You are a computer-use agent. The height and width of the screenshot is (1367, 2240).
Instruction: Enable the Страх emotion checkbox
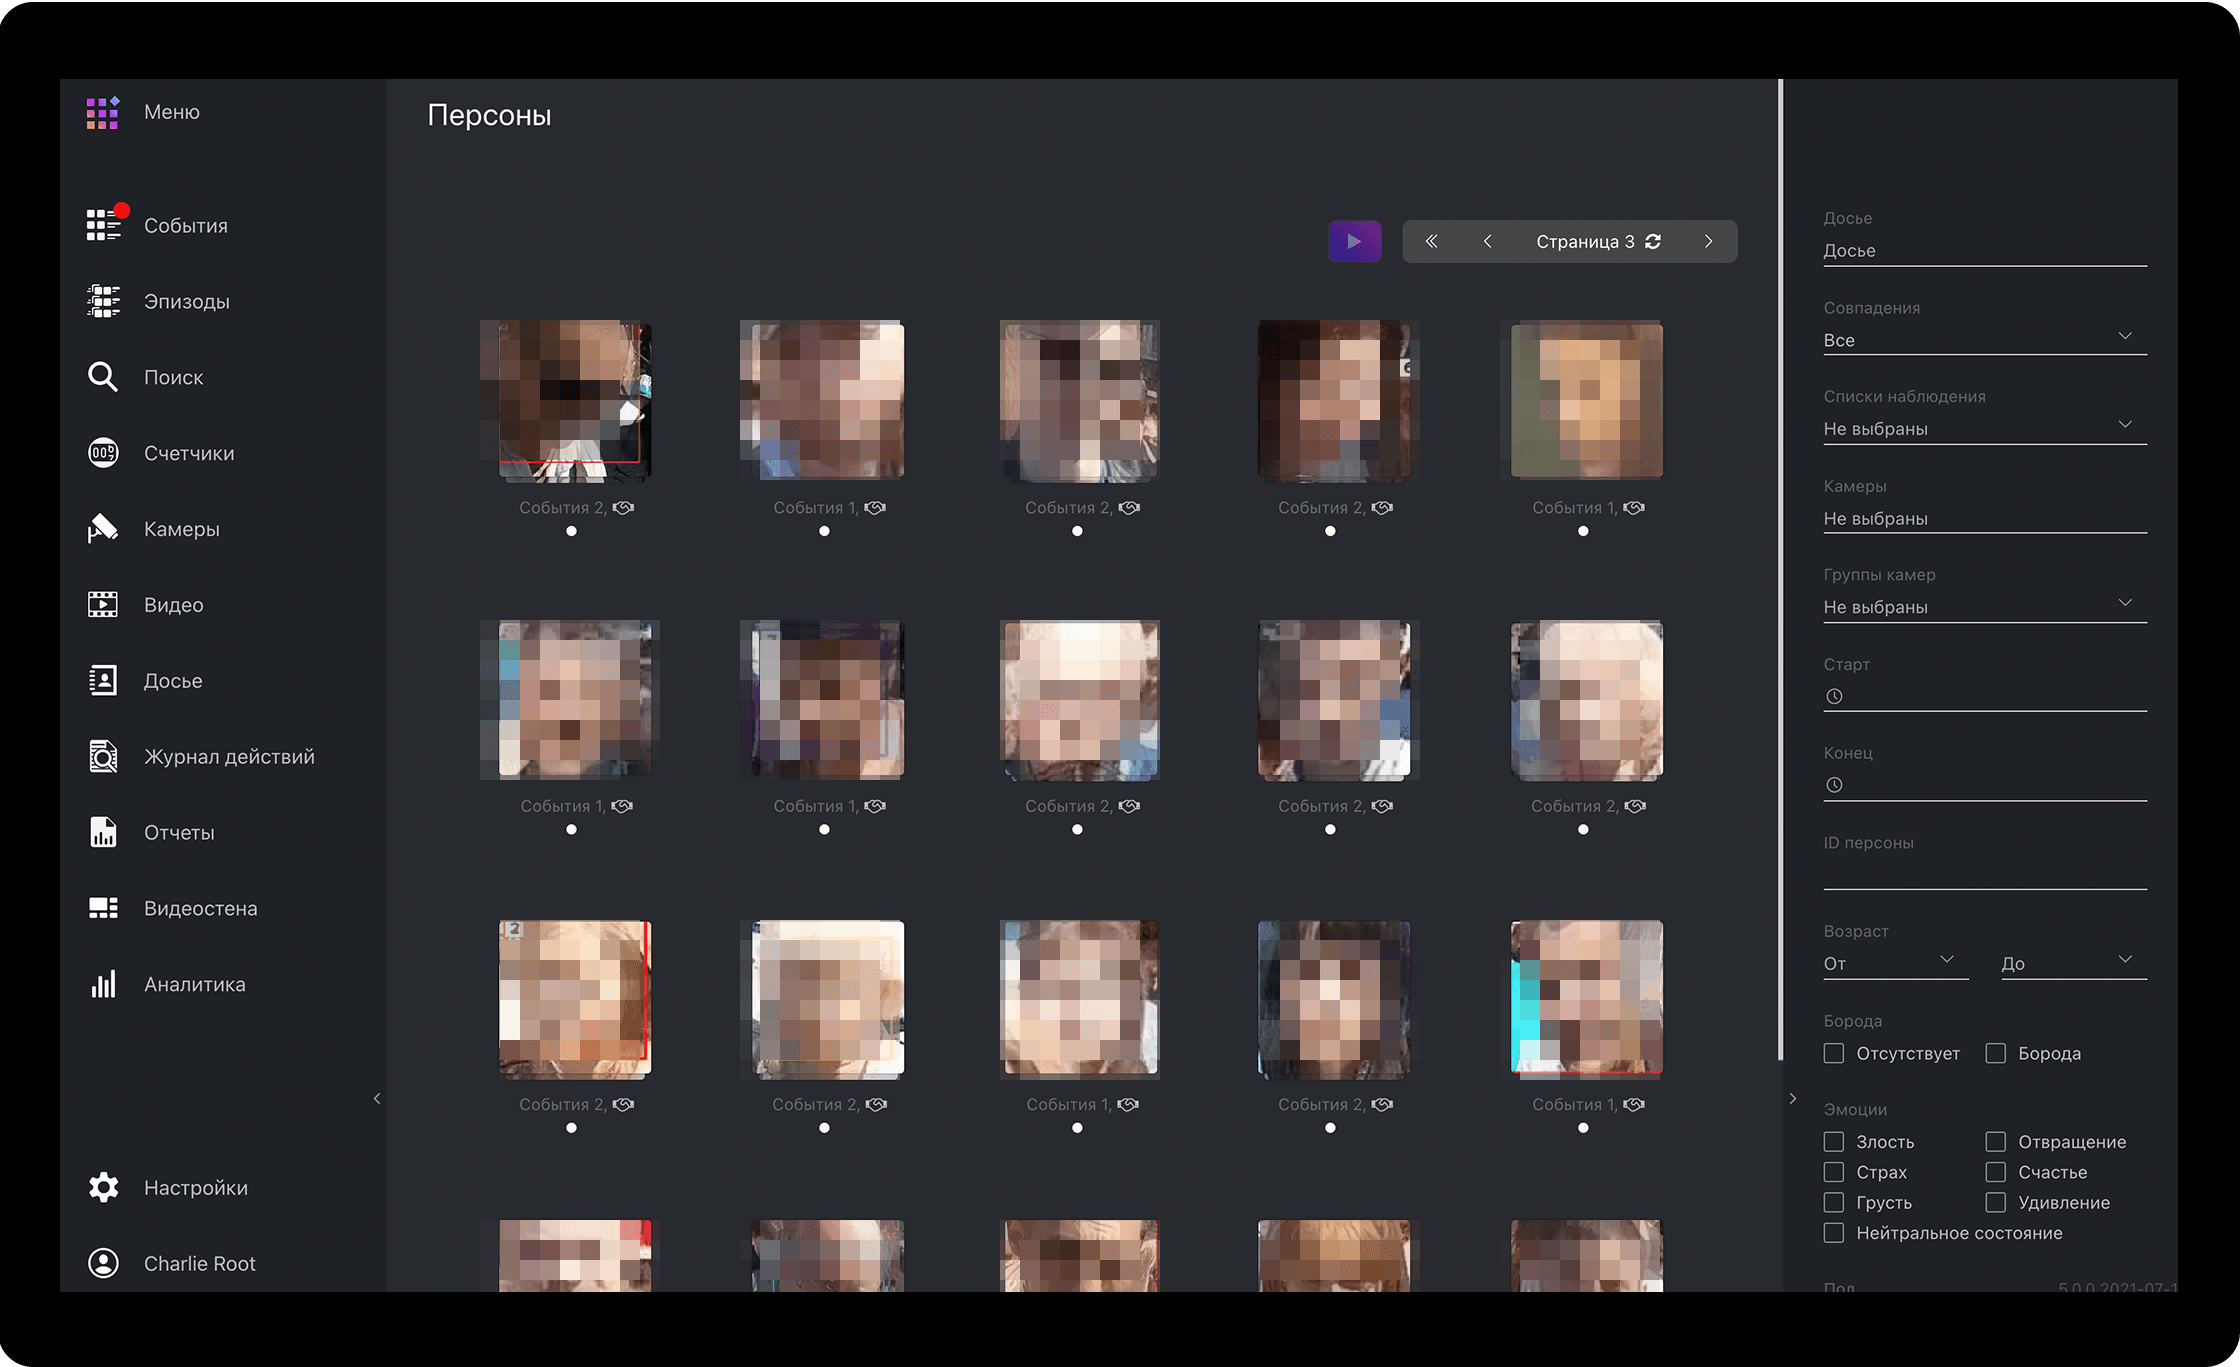point(1834,1171)
